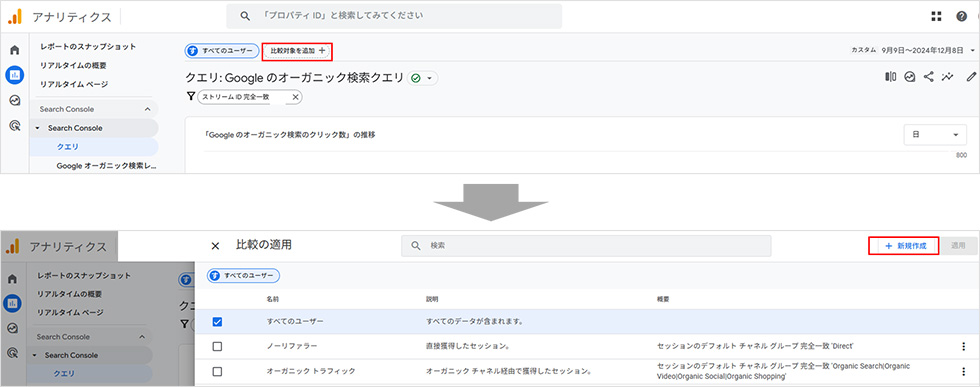Check the ノーリファラー checkbox
This screenshot has width=980, height=387.
tap(218, 346)
